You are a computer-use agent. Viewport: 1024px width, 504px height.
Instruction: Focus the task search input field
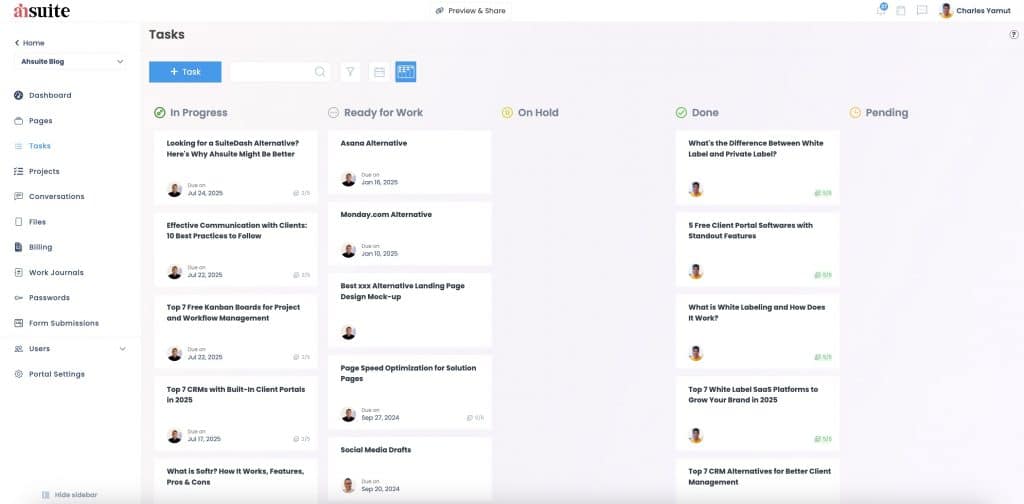(x=272, y=72)
